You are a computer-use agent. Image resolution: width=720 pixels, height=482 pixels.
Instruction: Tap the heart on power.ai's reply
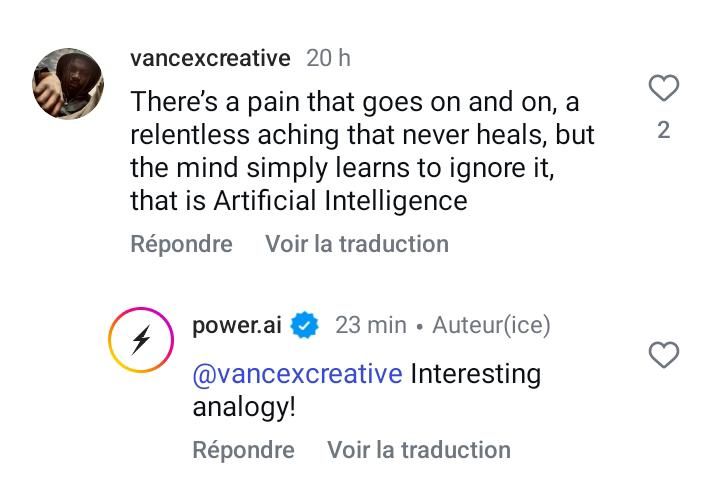pyautogui.click(x=664, y=354)
